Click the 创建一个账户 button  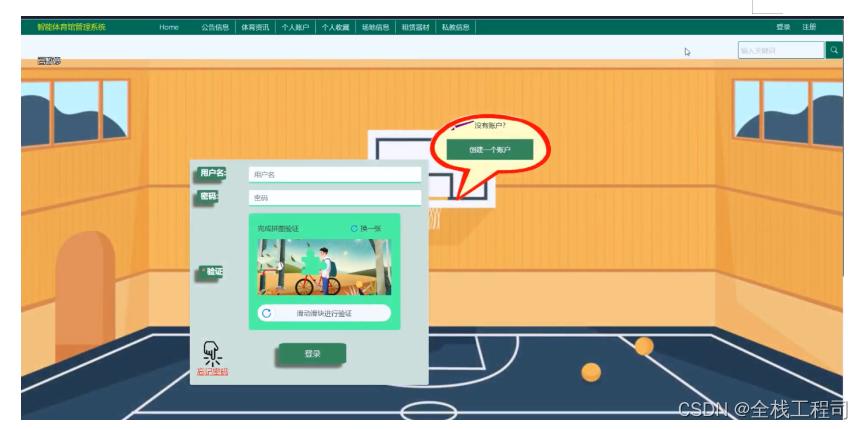(x=490, y=149)
